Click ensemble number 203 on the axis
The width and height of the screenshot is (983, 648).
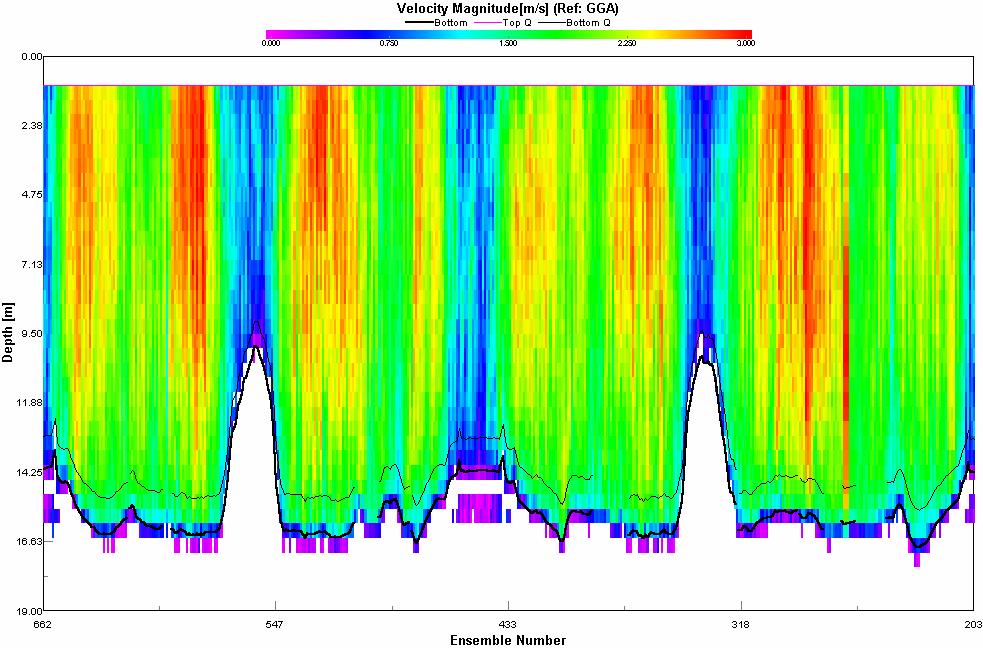(x=974, y=624)
